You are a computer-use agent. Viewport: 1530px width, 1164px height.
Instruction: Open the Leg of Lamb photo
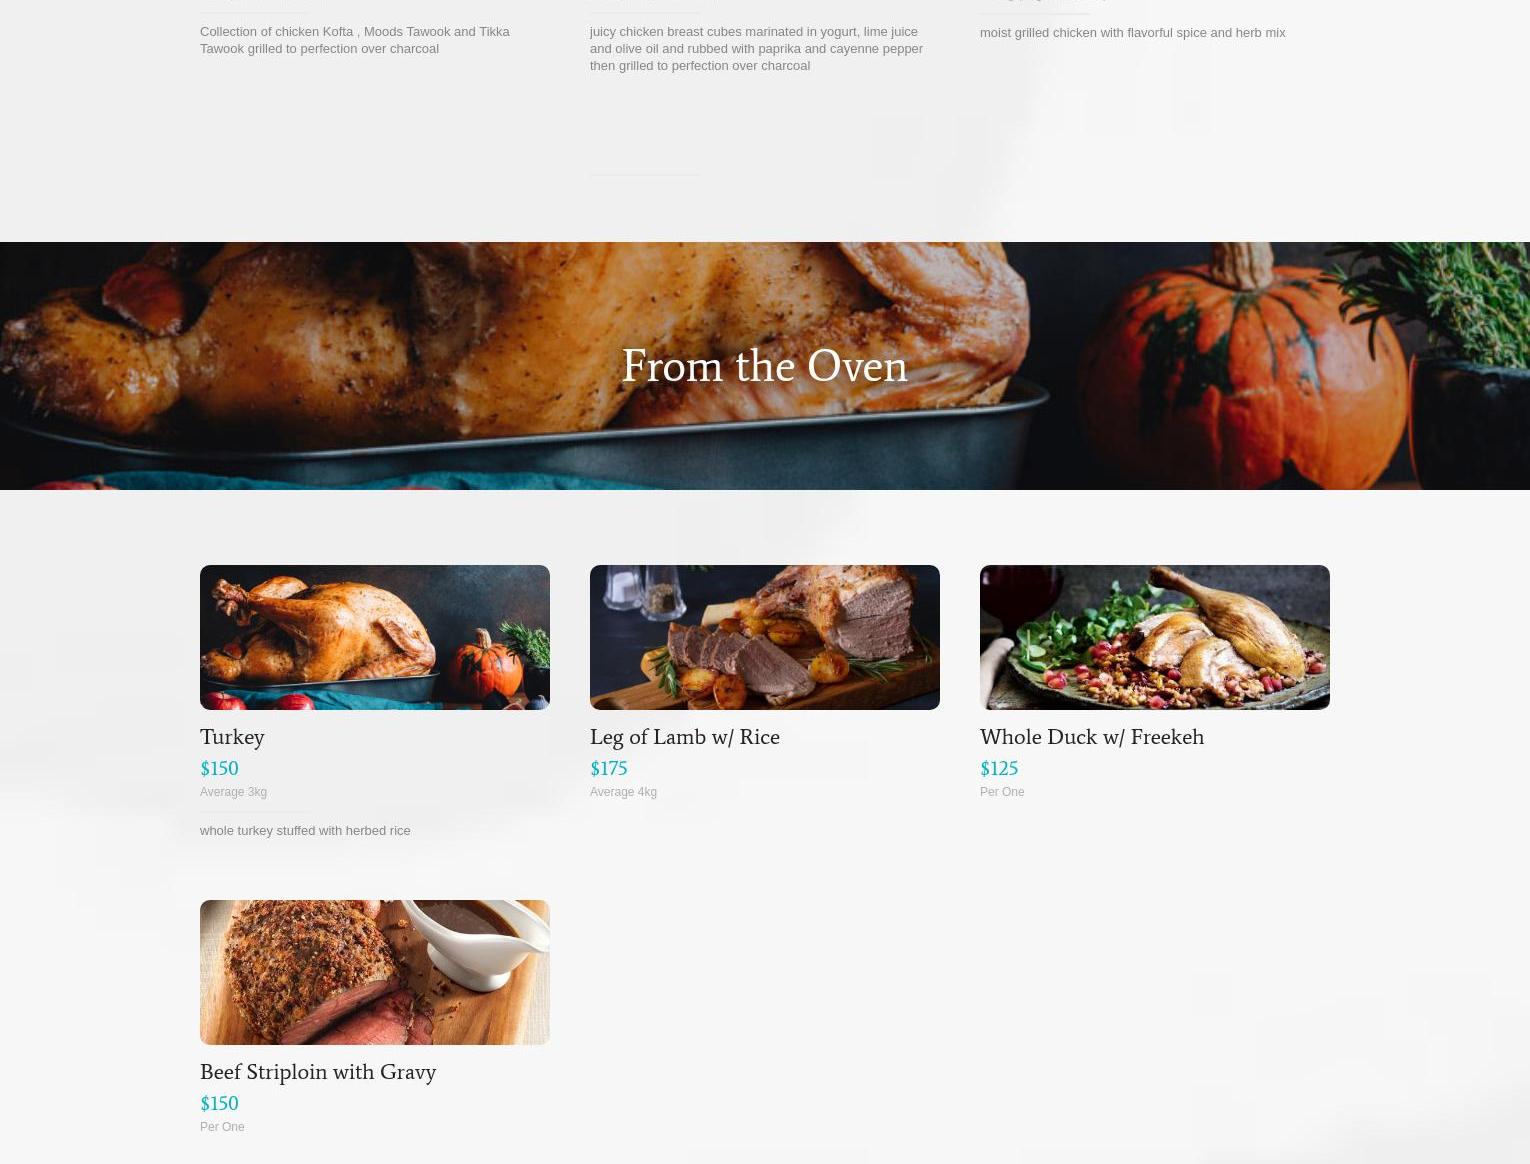click(x=765, y=637)
